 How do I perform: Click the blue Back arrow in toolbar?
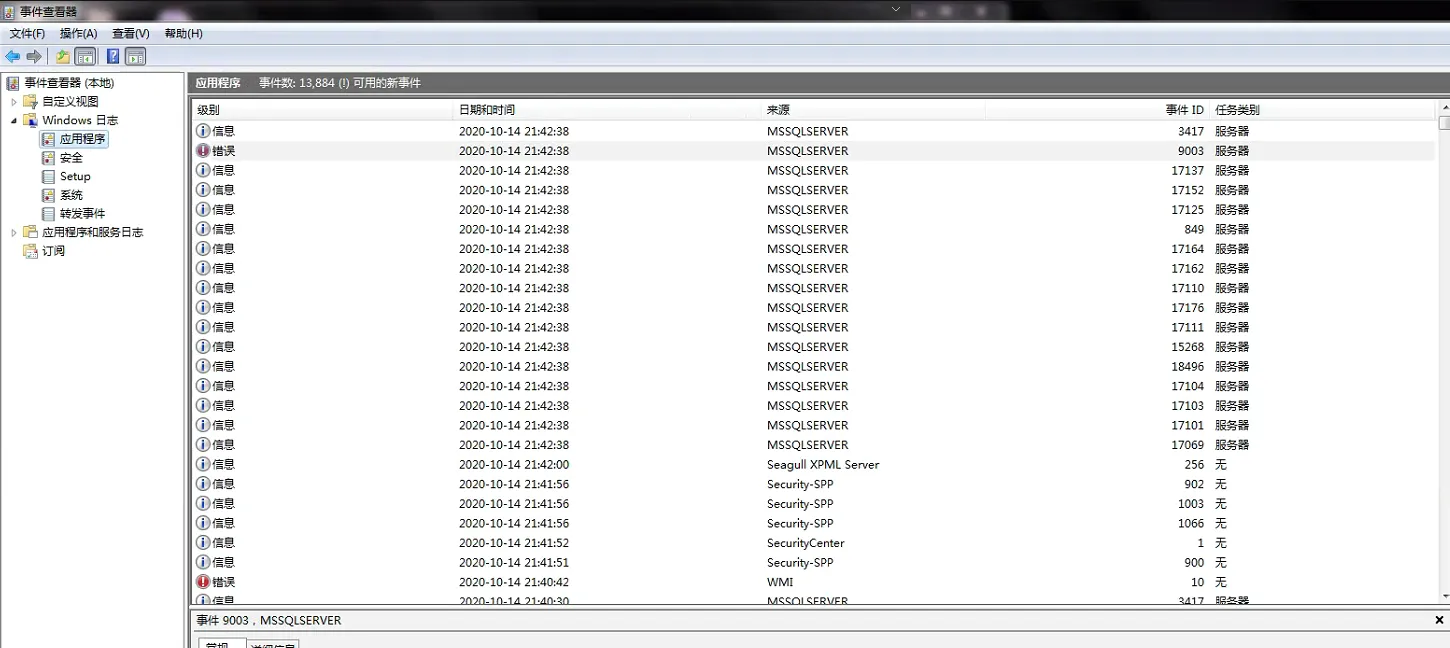click(13, 57)
